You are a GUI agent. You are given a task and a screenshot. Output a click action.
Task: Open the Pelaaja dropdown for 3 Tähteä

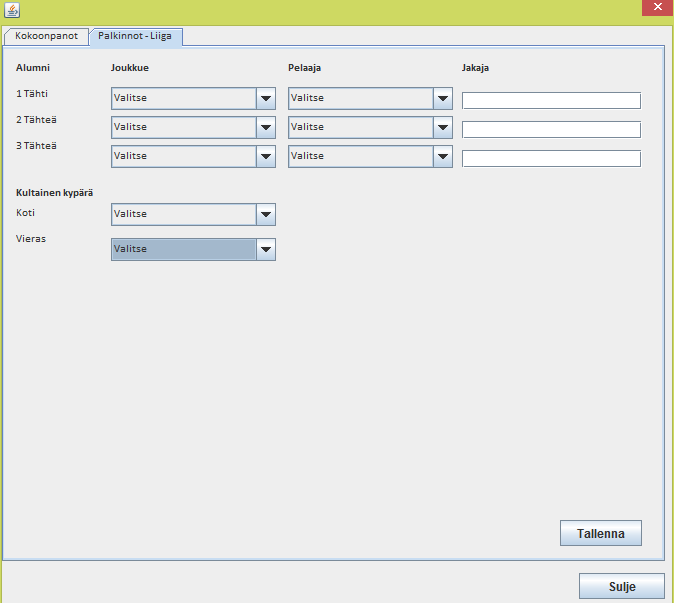(x=370, y=156)
